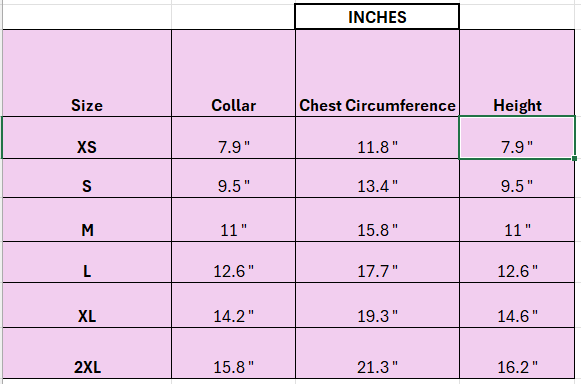The width and height of the screenshot is (581, 384).
Task: Select the L chest value 17.7"
Action: (x=377, y=262)
